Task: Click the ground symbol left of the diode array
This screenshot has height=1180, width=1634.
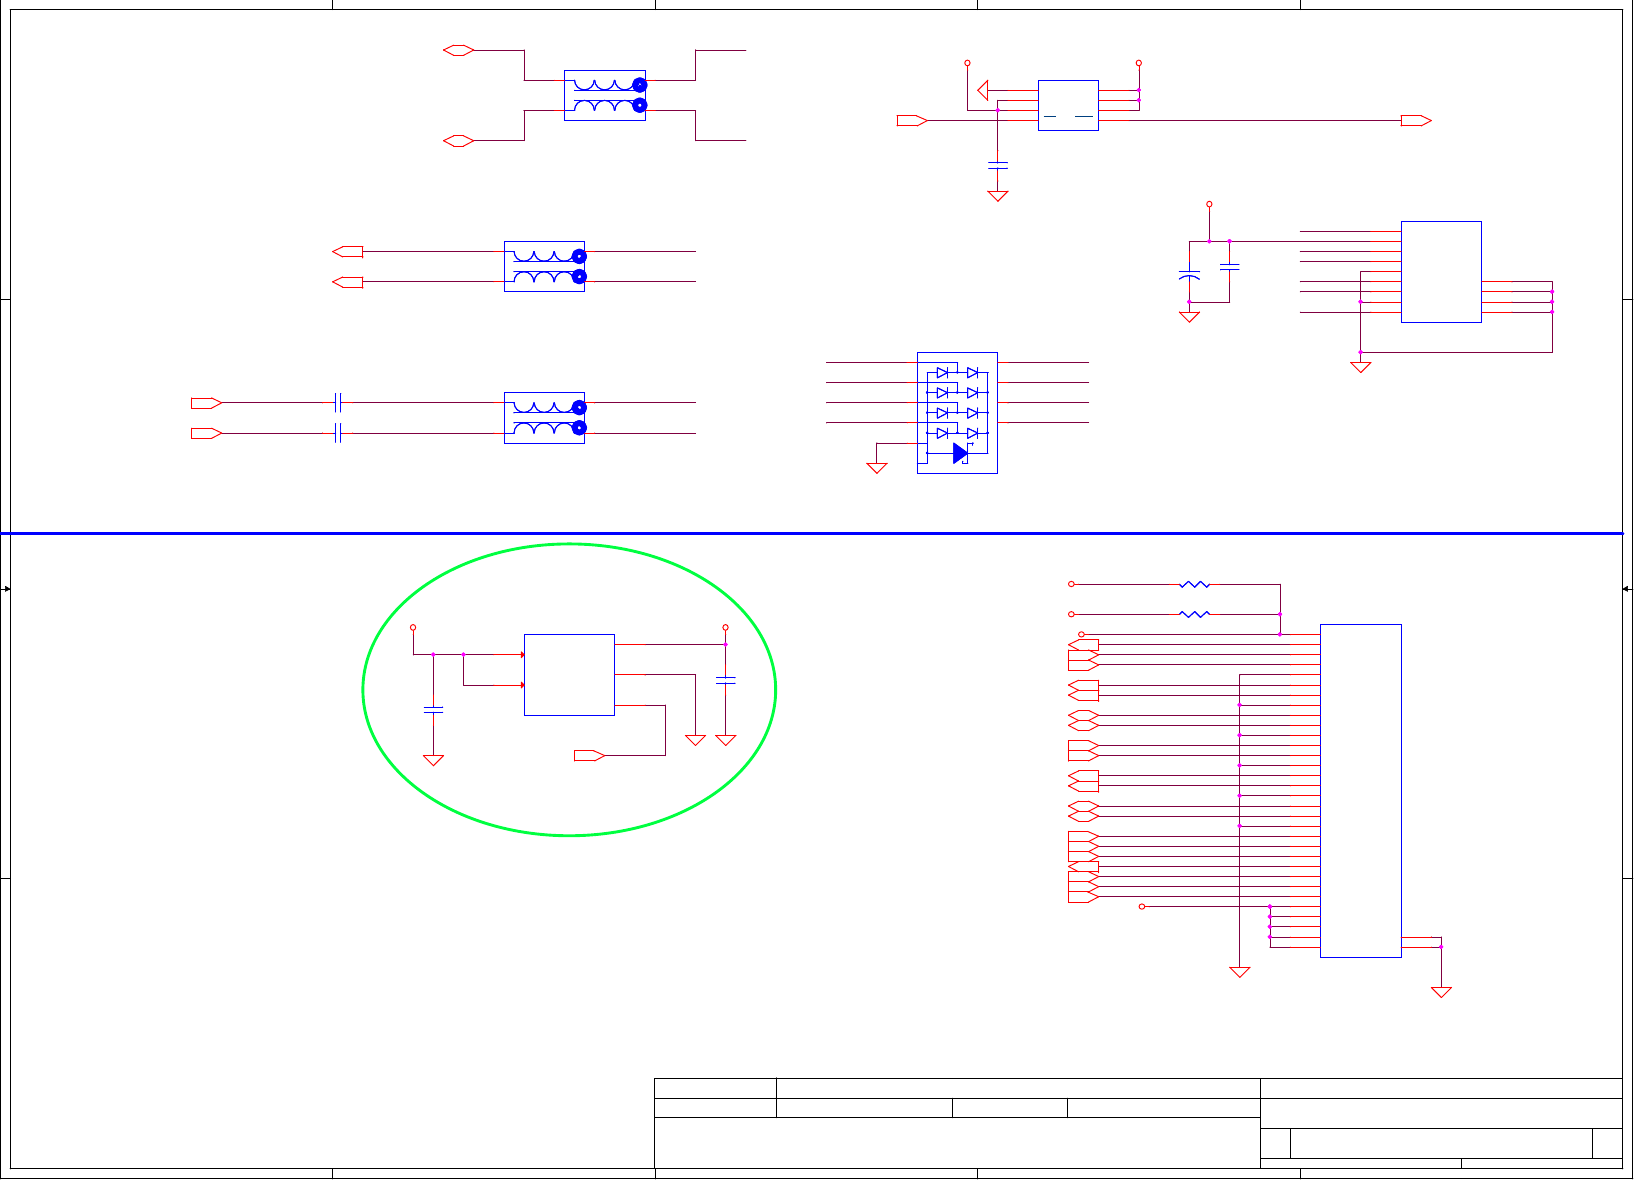Action: click(877, 467)
